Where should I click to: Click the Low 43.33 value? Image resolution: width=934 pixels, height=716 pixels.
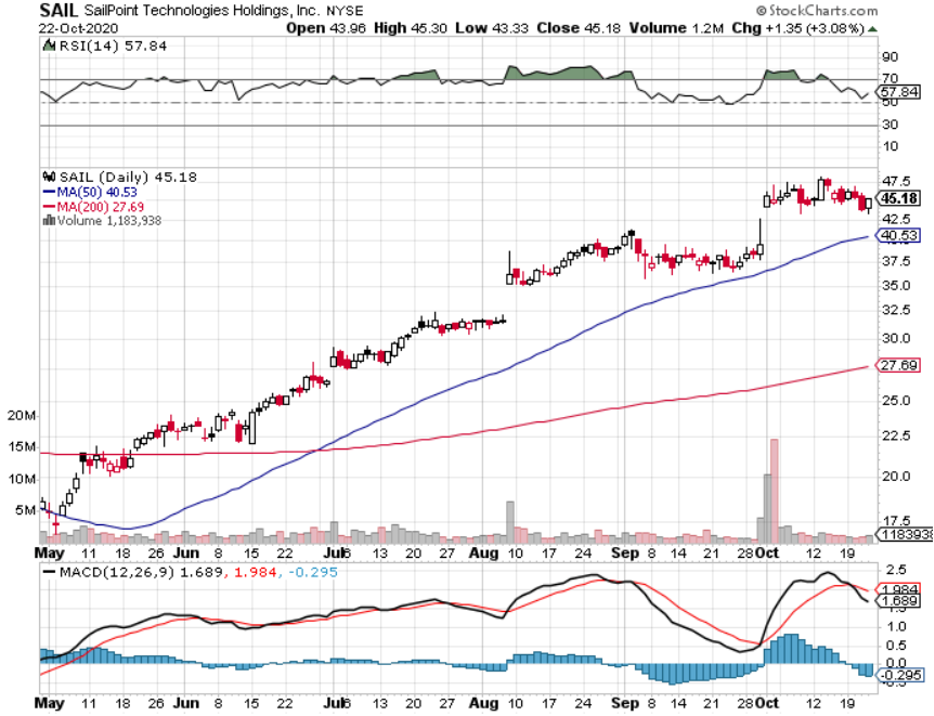(491, 28)
